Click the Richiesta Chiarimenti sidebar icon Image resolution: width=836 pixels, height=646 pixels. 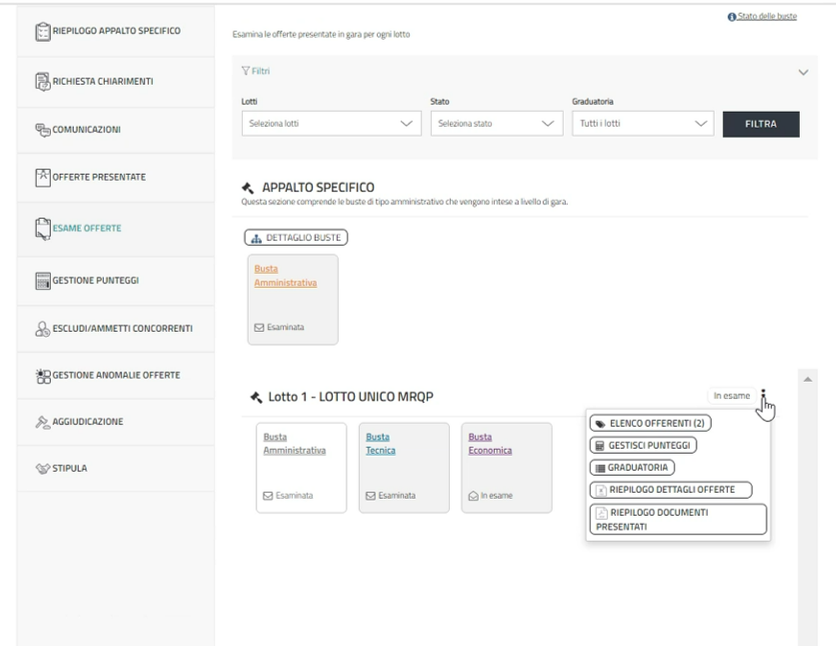(x=42, y=82)
